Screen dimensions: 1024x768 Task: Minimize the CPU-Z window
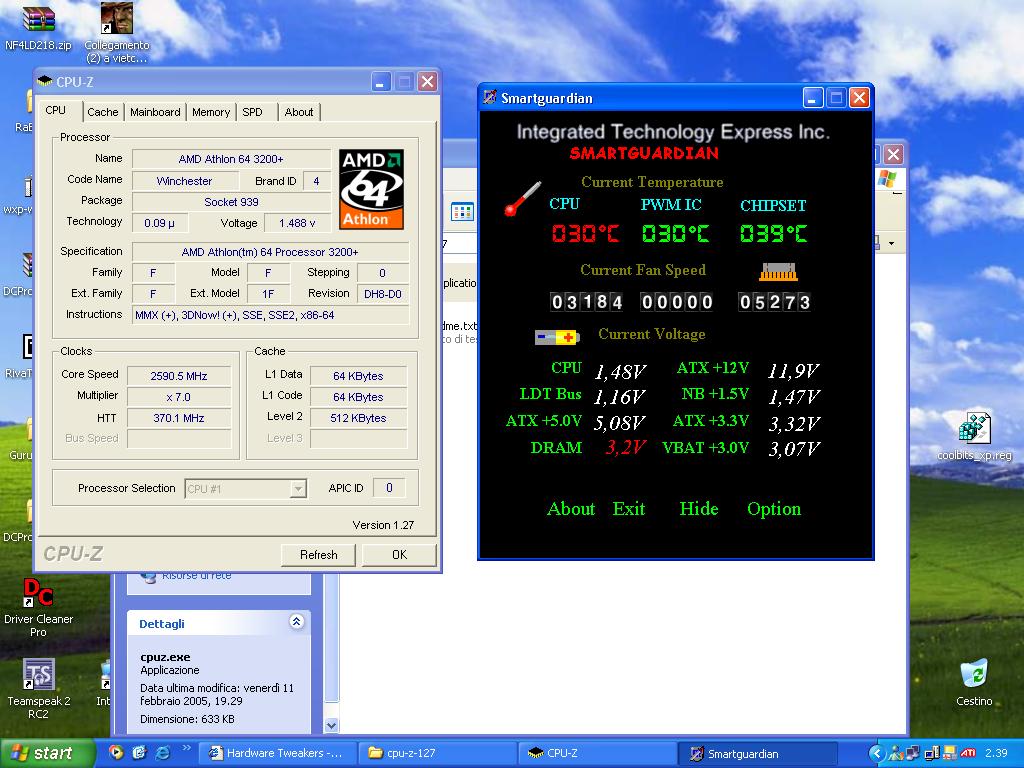coord(381,82)
